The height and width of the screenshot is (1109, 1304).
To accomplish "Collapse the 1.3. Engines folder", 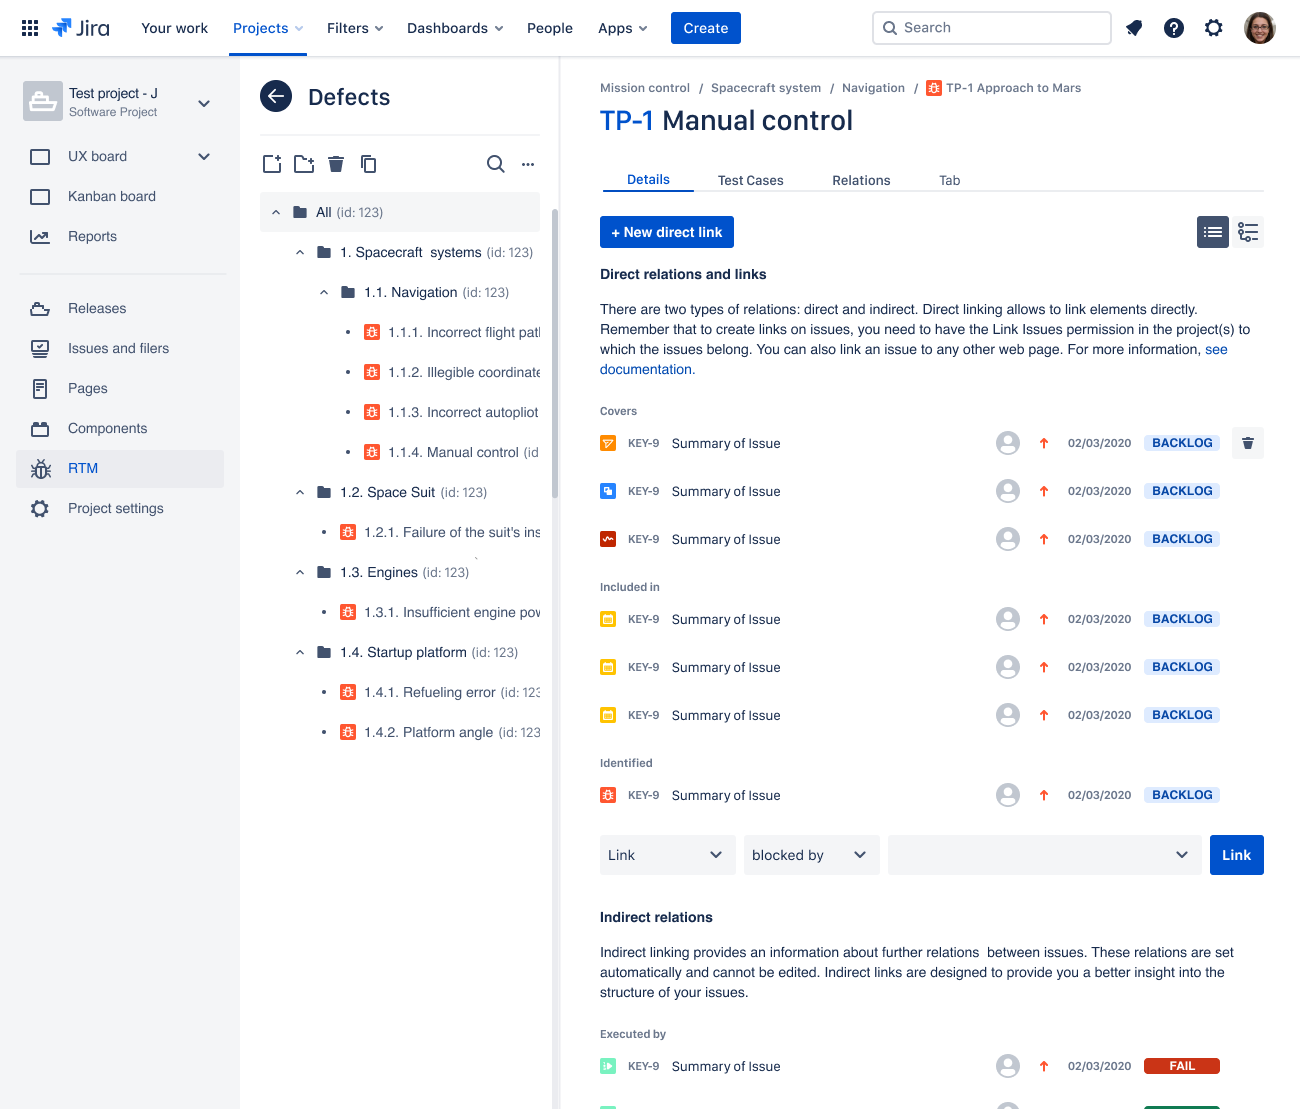I will [x=300, y=572].
